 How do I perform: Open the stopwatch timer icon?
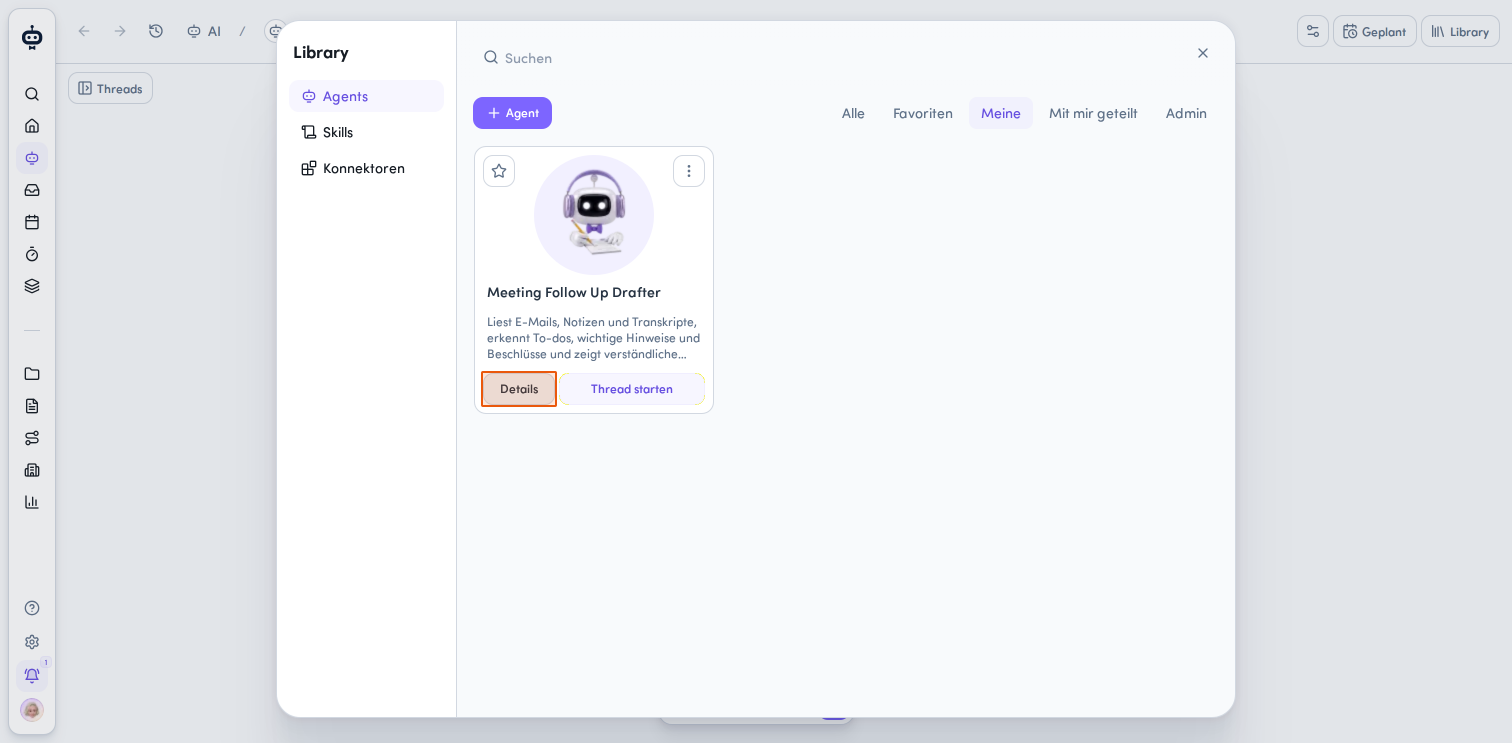(32, 254)
